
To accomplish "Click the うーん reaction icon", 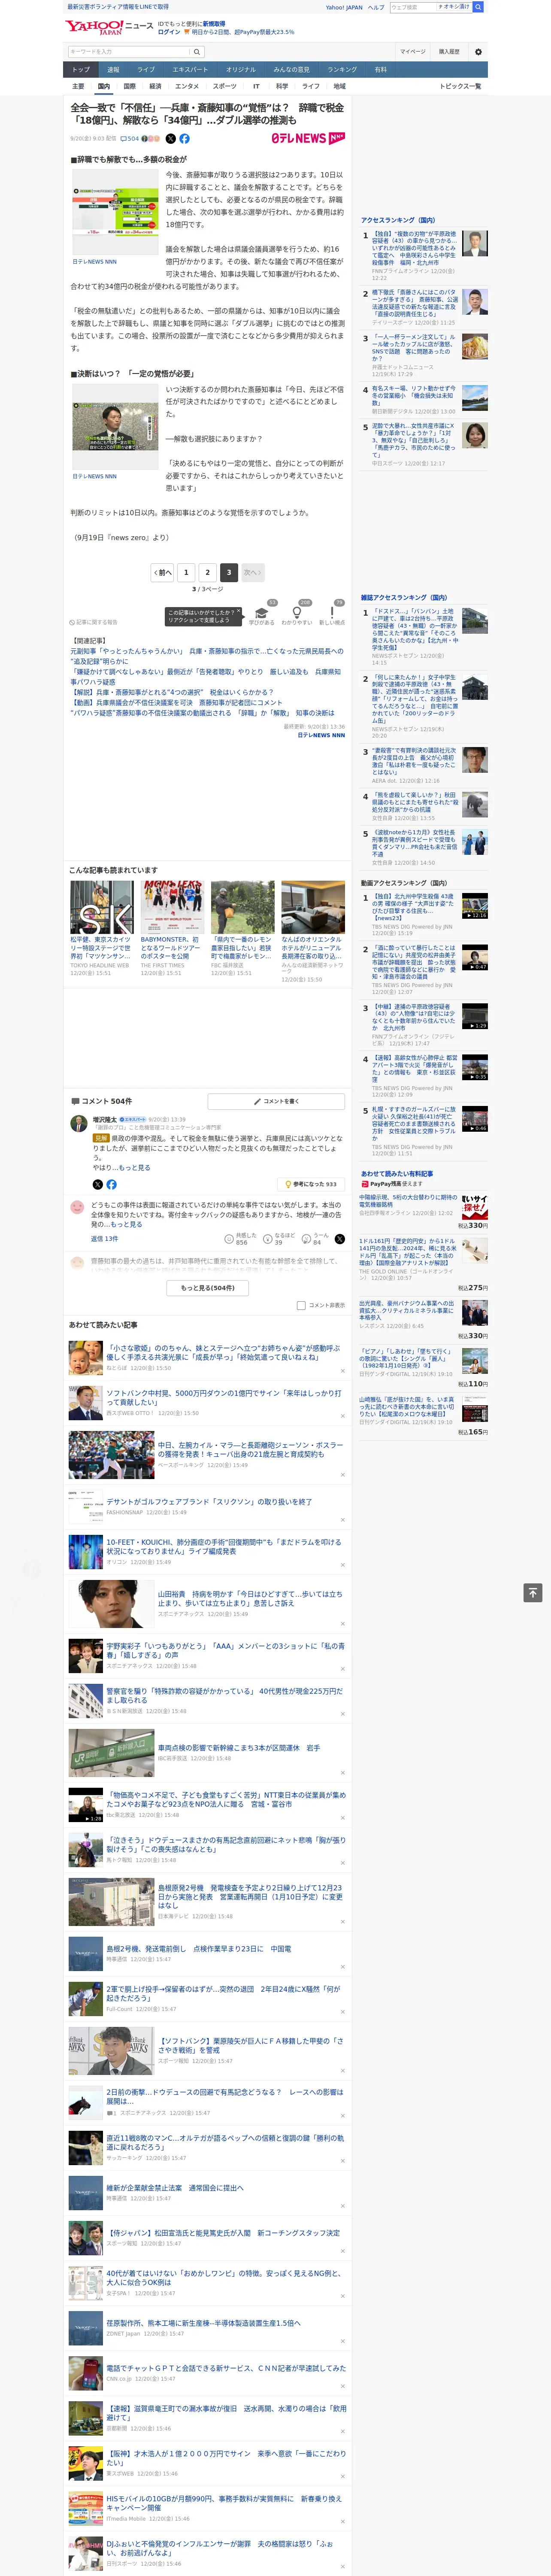I will pos(307,1239).
